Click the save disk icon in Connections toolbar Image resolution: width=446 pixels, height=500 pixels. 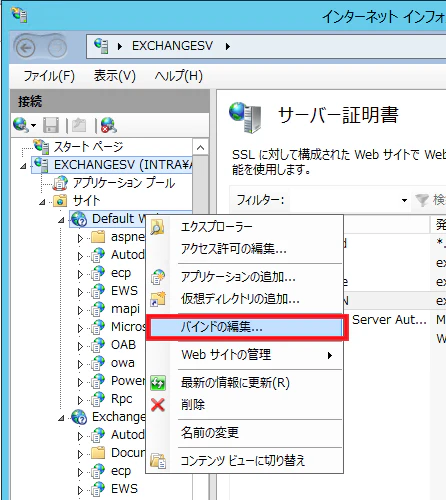[x=51, y=125]
